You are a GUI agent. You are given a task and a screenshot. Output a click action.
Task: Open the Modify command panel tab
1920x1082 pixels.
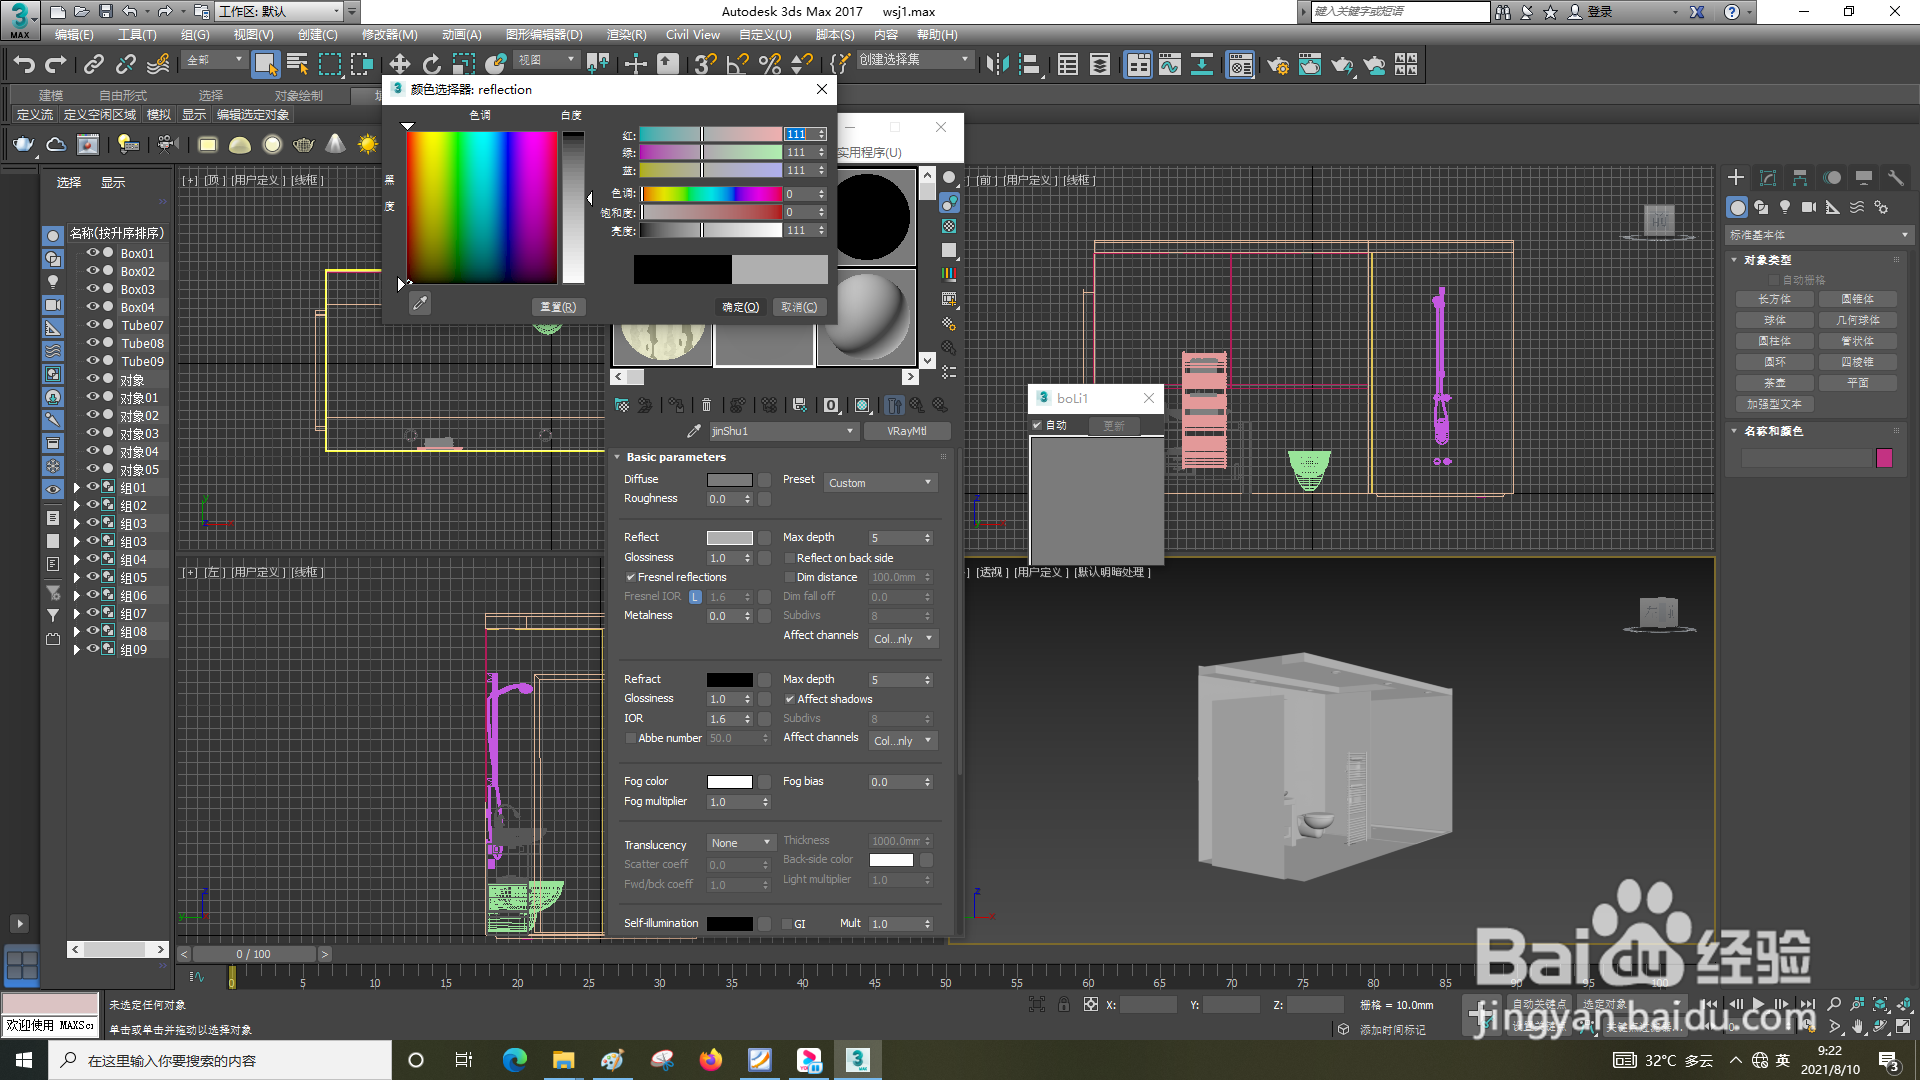[x=1768, y=178]
